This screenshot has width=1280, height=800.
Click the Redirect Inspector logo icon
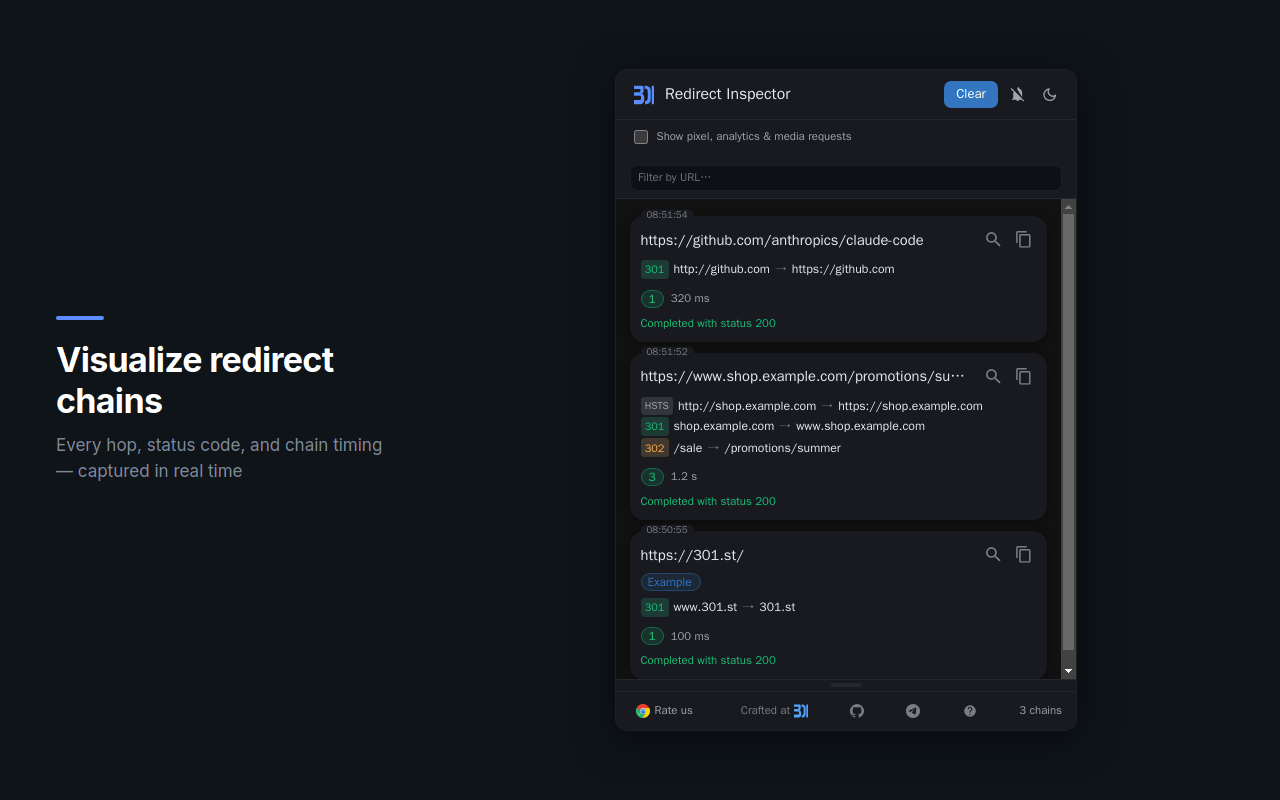644,95
